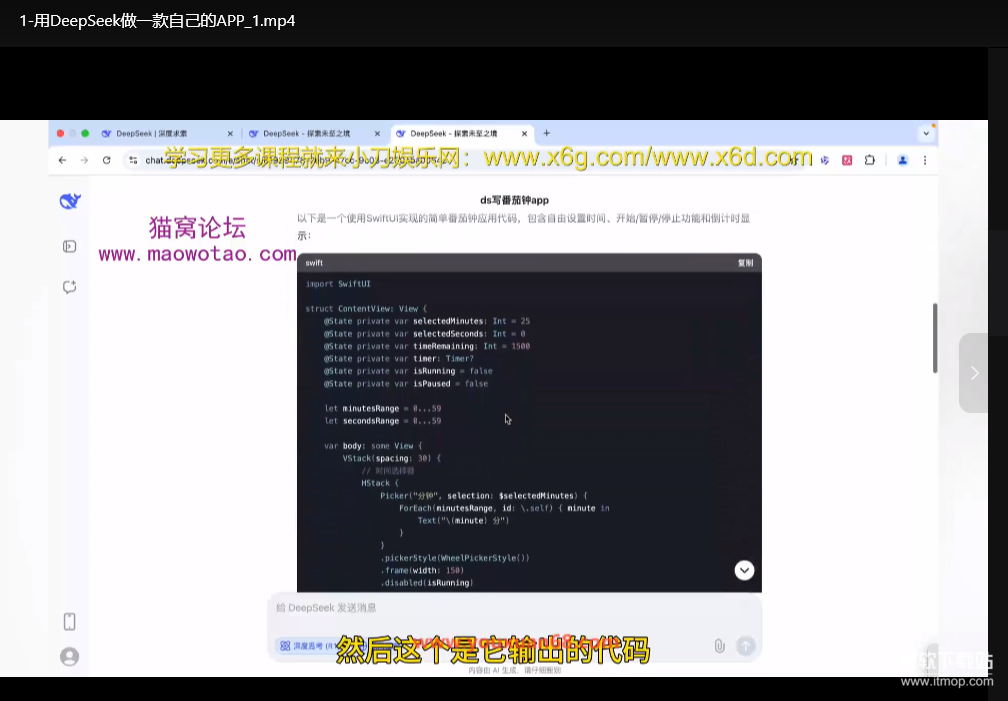Switch to the 'DeepSeek | 深度求索' tab
The image size is (1008, 701).
[167, 134]
